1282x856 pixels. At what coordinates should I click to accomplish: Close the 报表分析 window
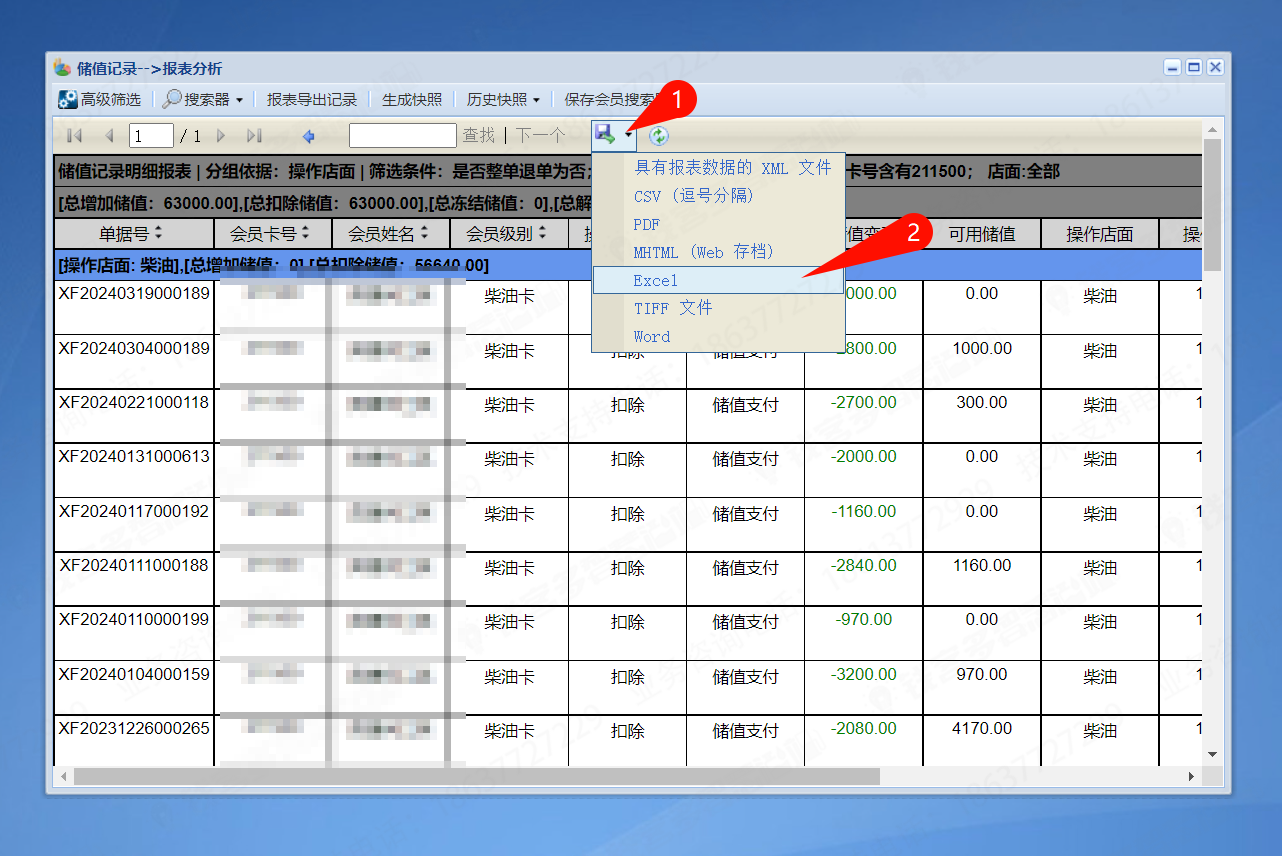[1215, 67]
